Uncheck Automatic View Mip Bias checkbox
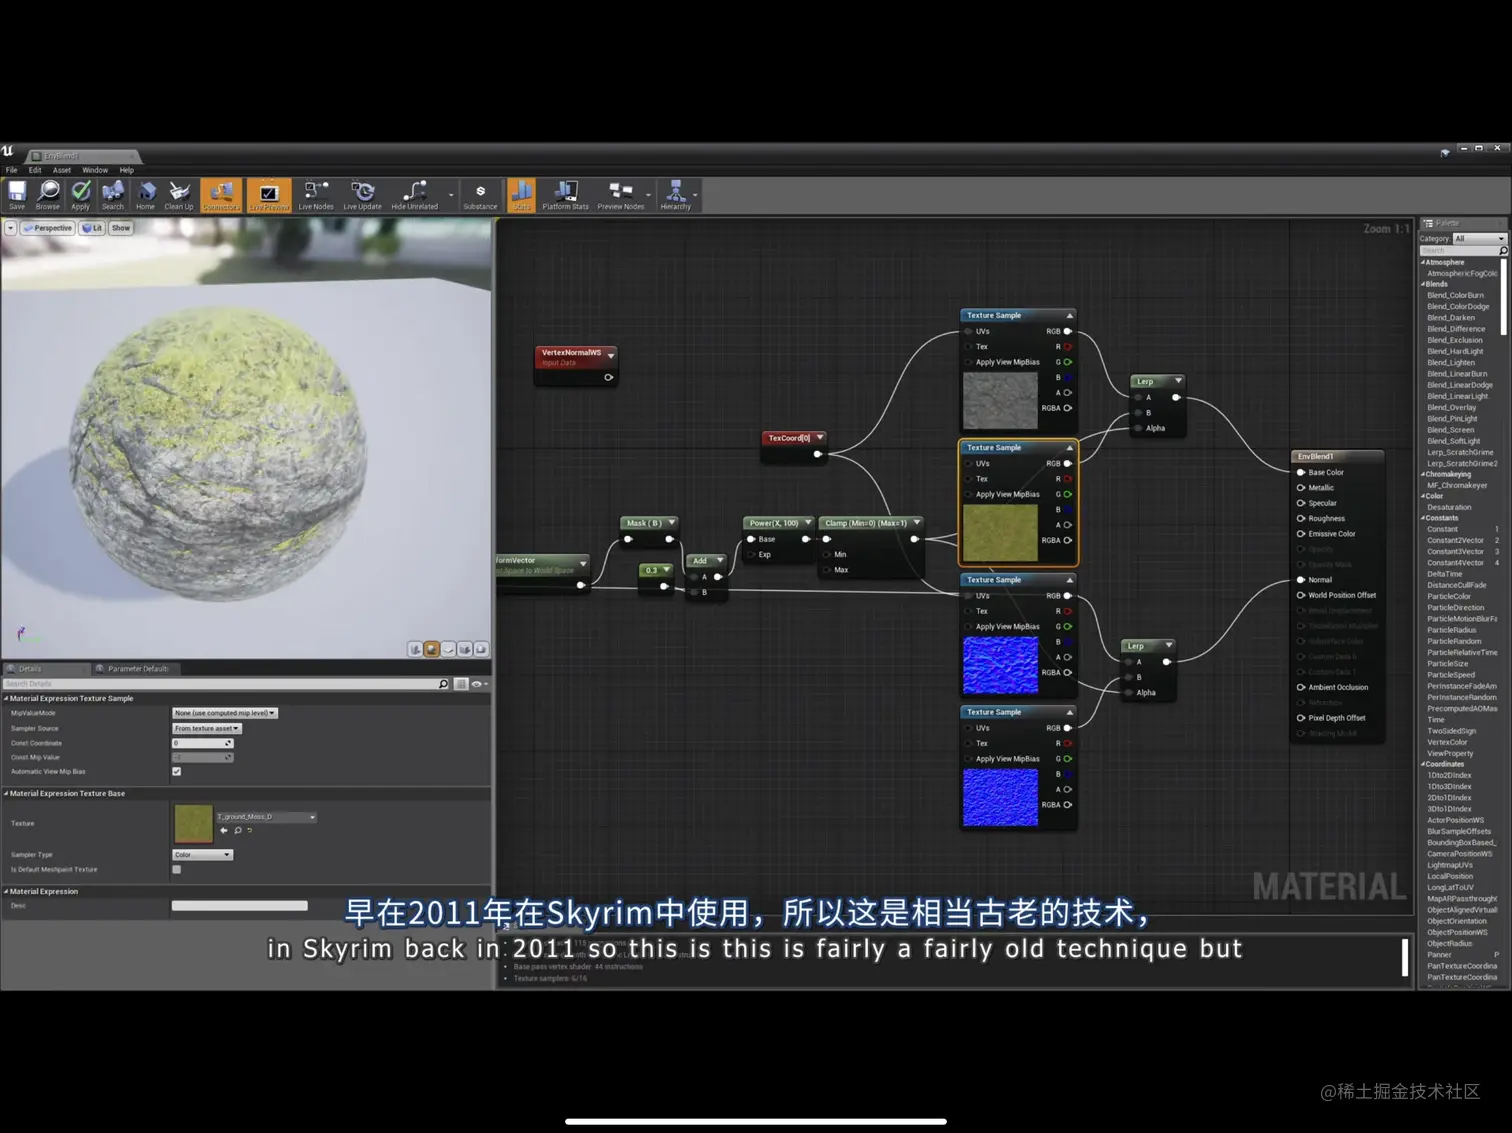This screenshot has width=1512, height=1133. (x=177, y=771)
